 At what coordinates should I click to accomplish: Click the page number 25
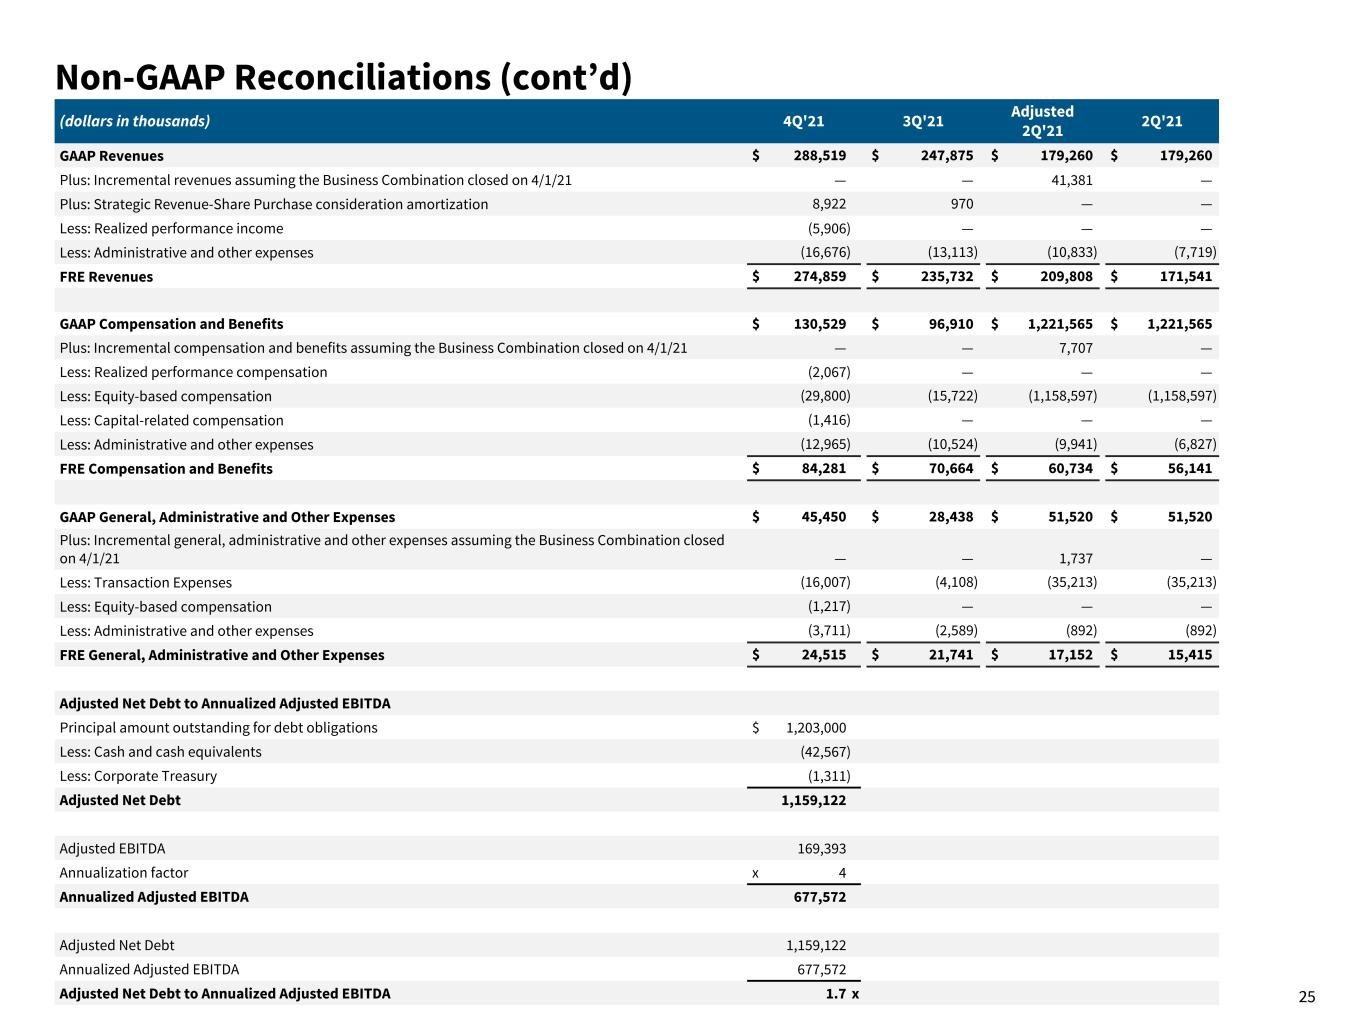(1307, 996)
